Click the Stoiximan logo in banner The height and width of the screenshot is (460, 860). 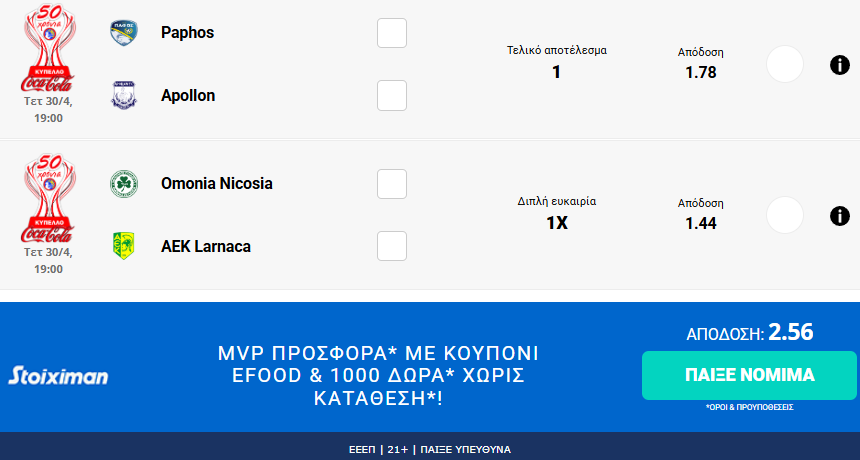58,376
